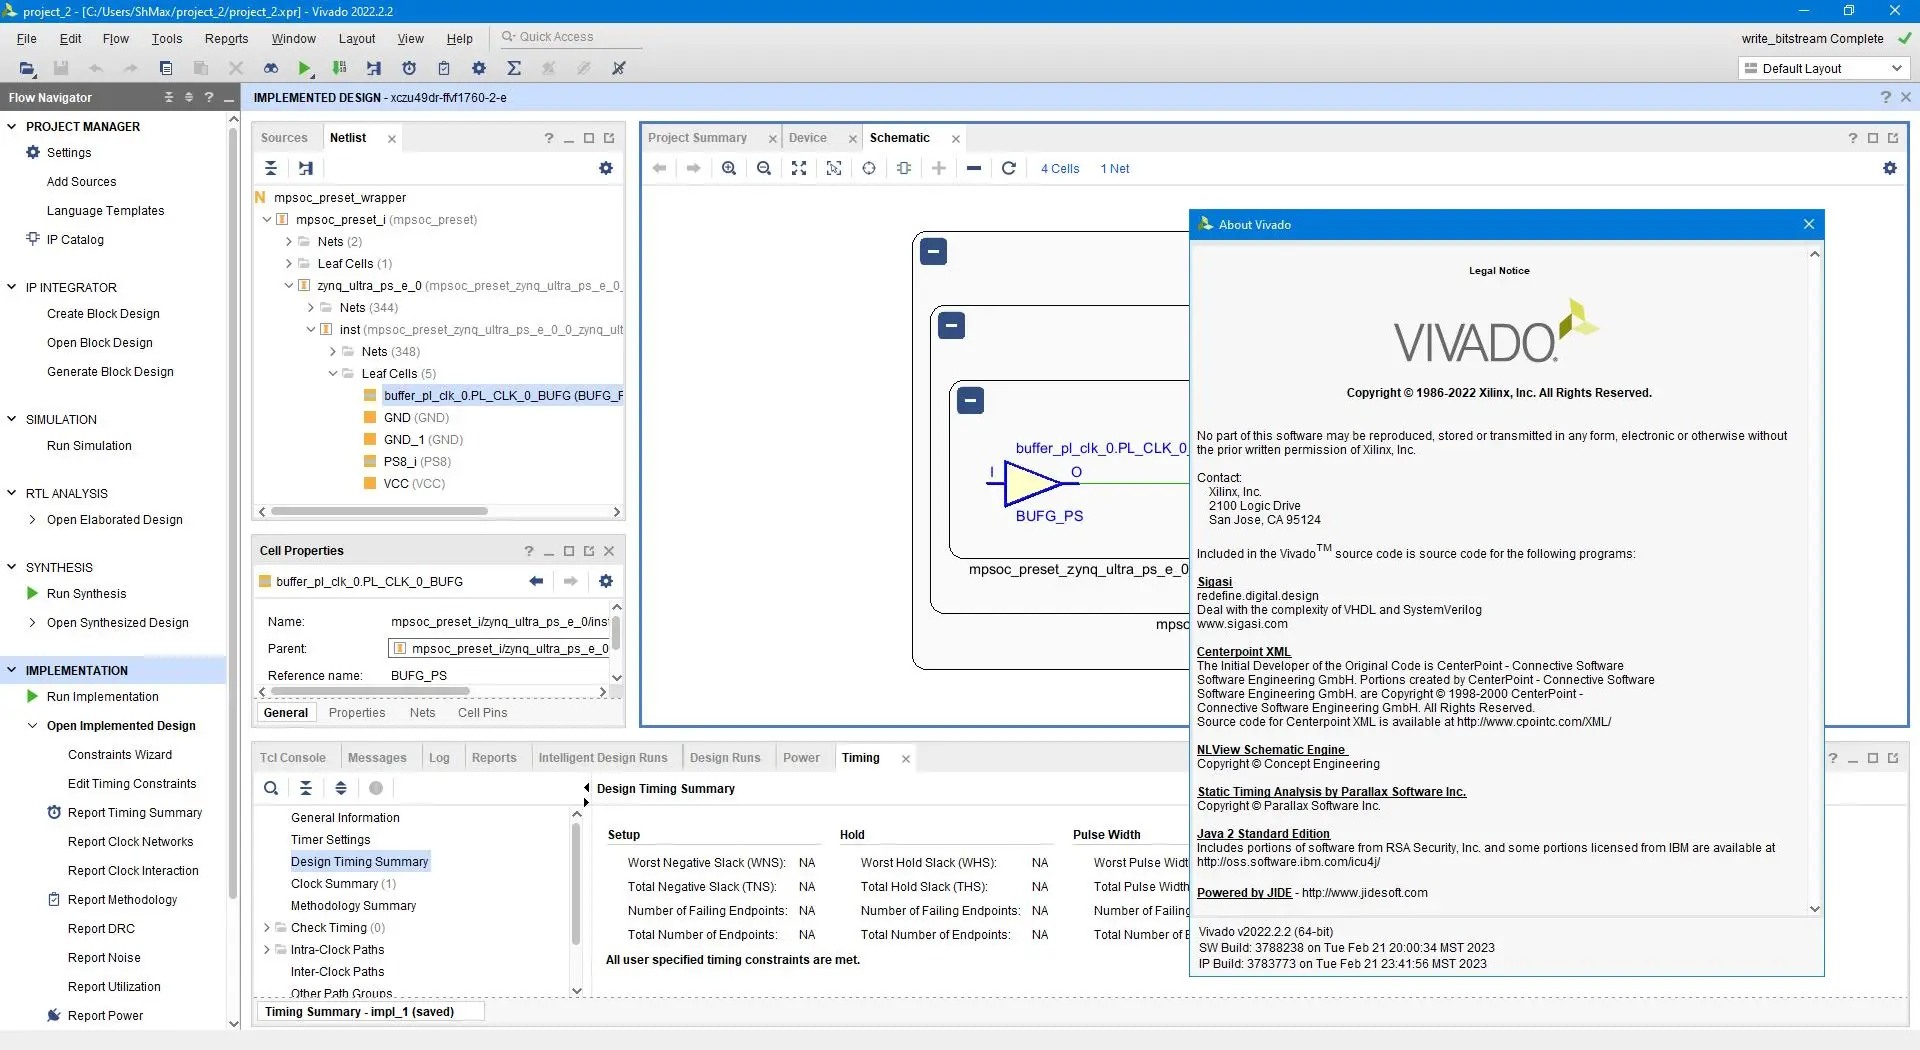Click the binoculars Find icon
The height and width of the screenshot is (1050, 1920).
[271, 68]
